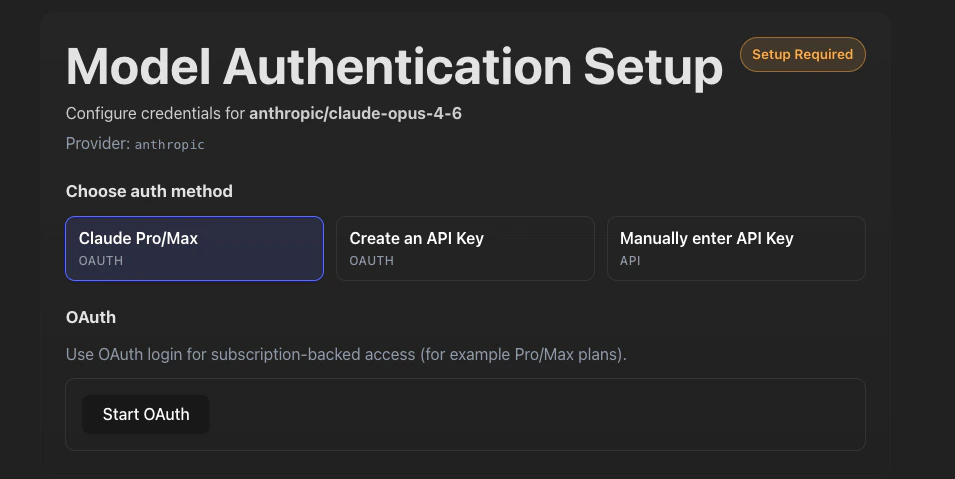955x479 pixels.
Task: Click the Provider: label
Action: click(98, 144)
